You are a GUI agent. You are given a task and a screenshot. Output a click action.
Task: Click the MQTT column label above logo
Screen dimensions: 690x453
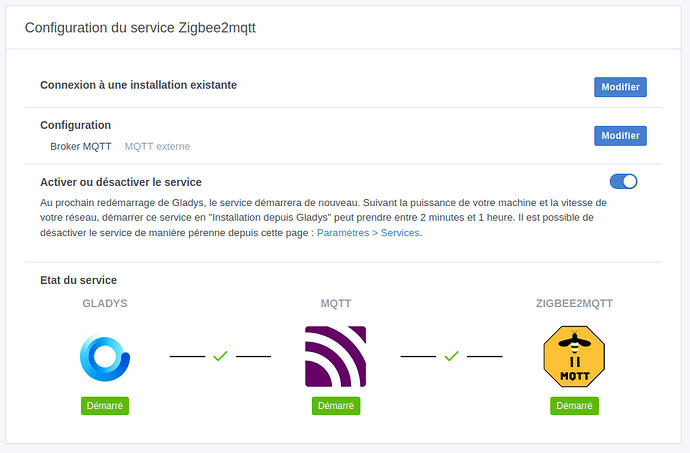coord(335,303)
